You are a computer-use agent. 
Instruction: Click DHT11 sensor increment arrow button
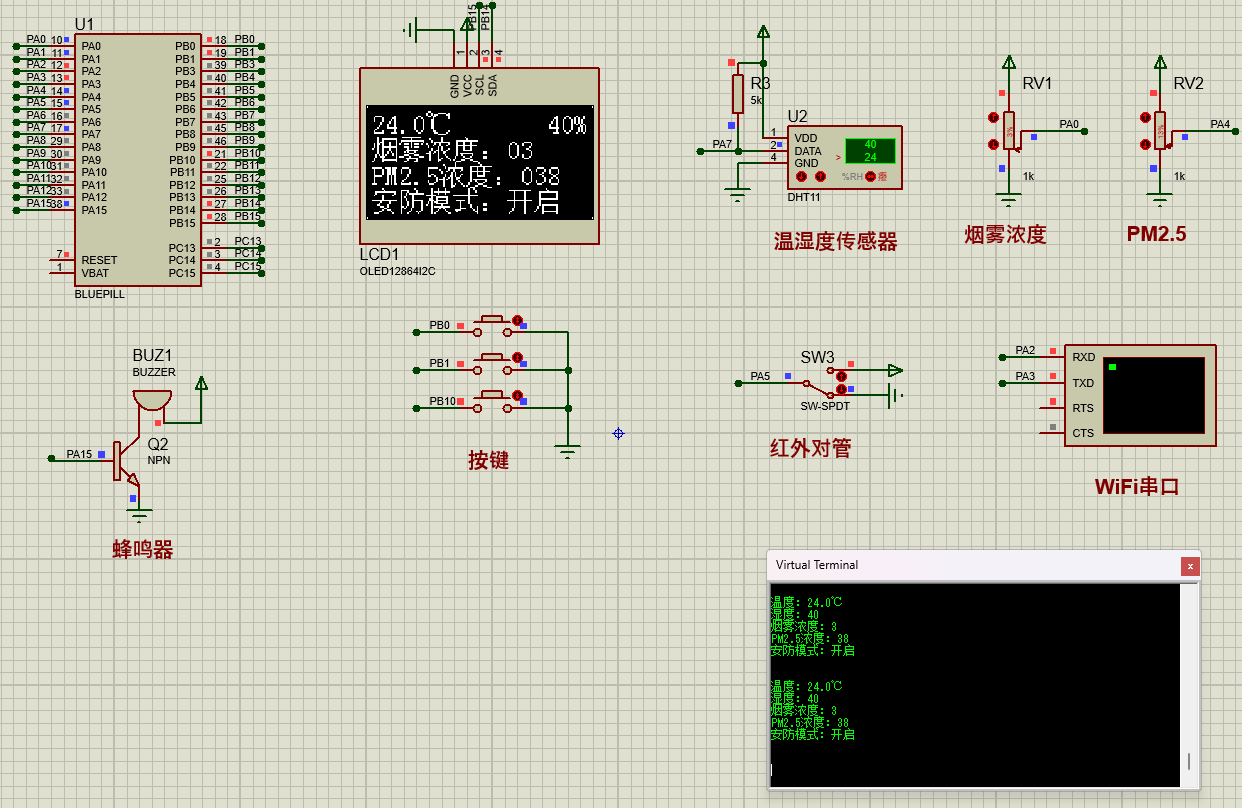click(x=820, y=177)
